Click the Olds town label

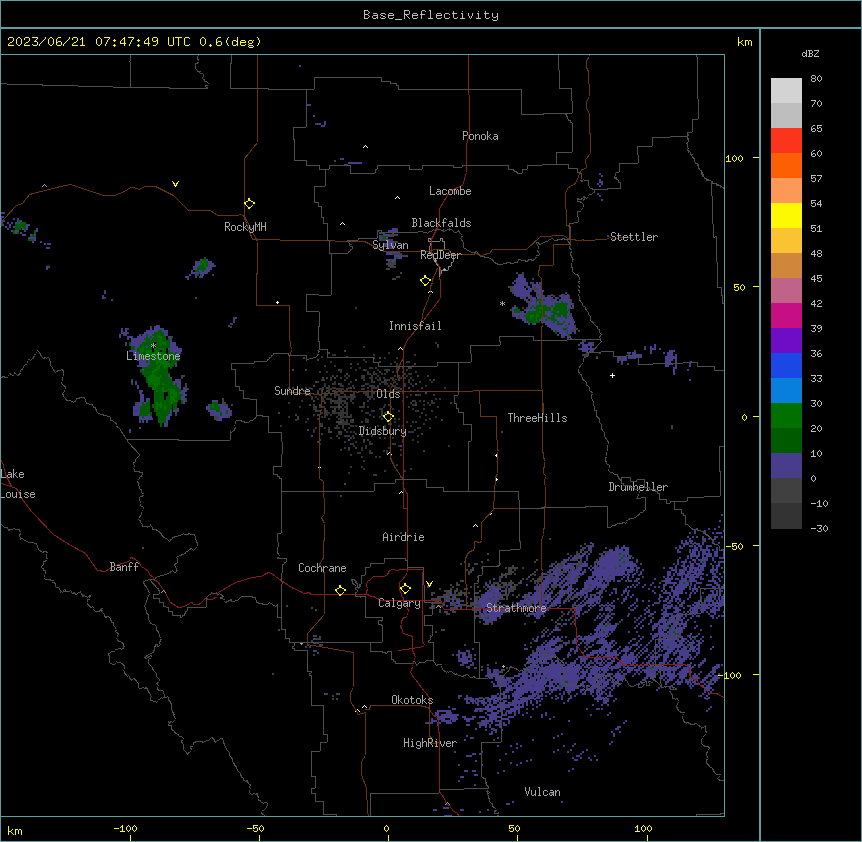point(388,394)
